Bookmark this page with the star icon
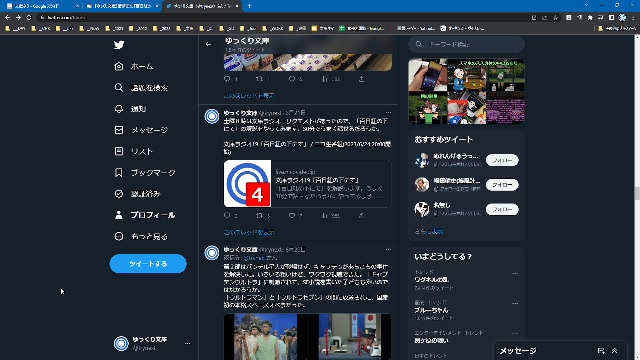 point(556,18)
